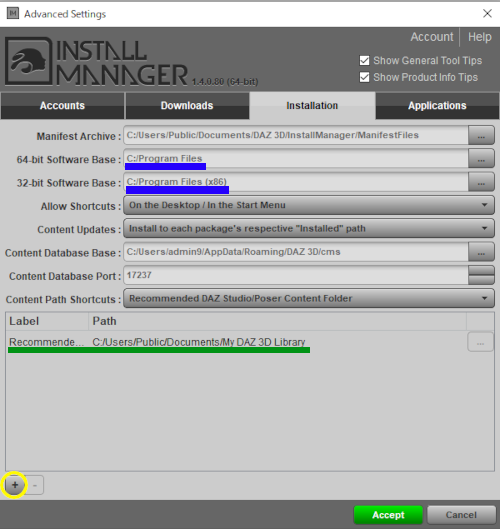Click the Manifest Archive path field
Screen dimensions: 500x529
click(x=296, y=135)
